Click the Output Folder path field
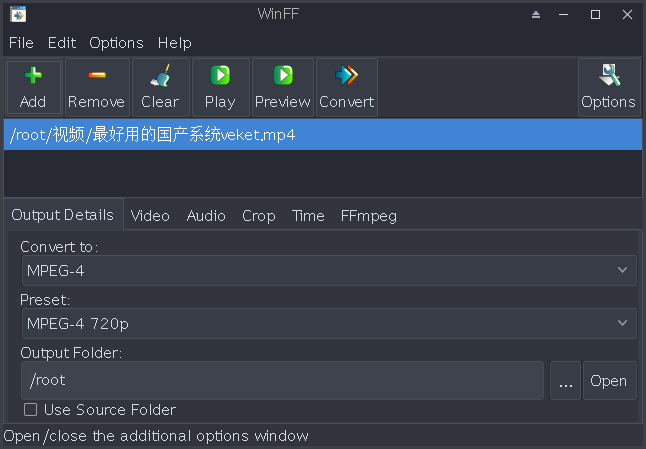Image resolution: width=646 pixels, height=449 pixels. pos(283,381)
